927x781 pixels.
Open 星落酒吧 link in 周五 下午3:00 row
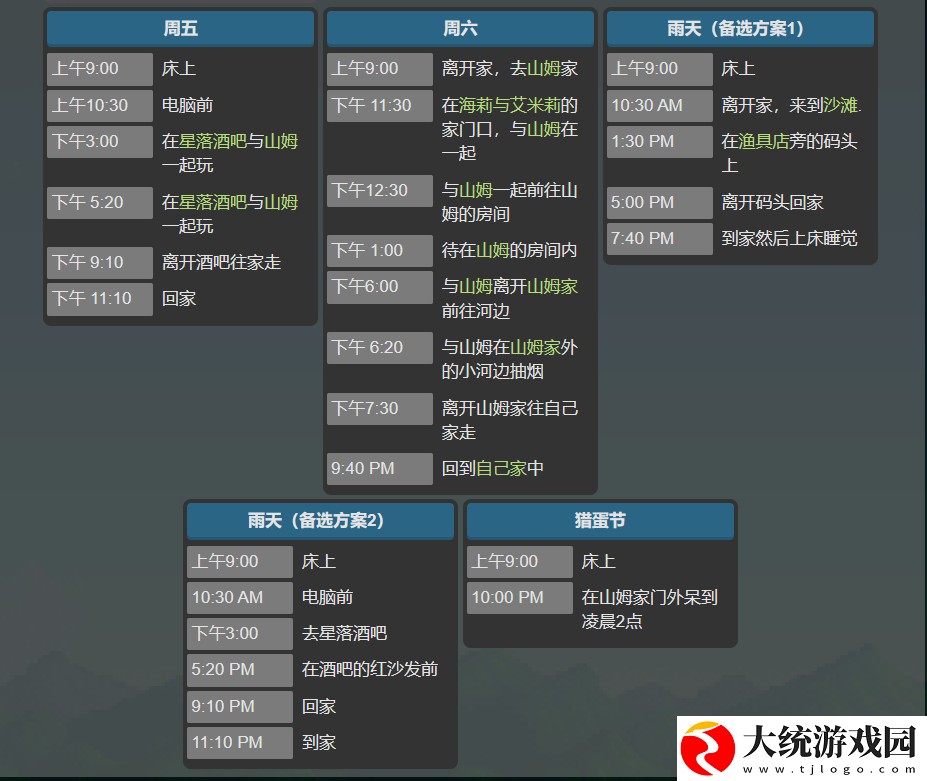[213, 141]
